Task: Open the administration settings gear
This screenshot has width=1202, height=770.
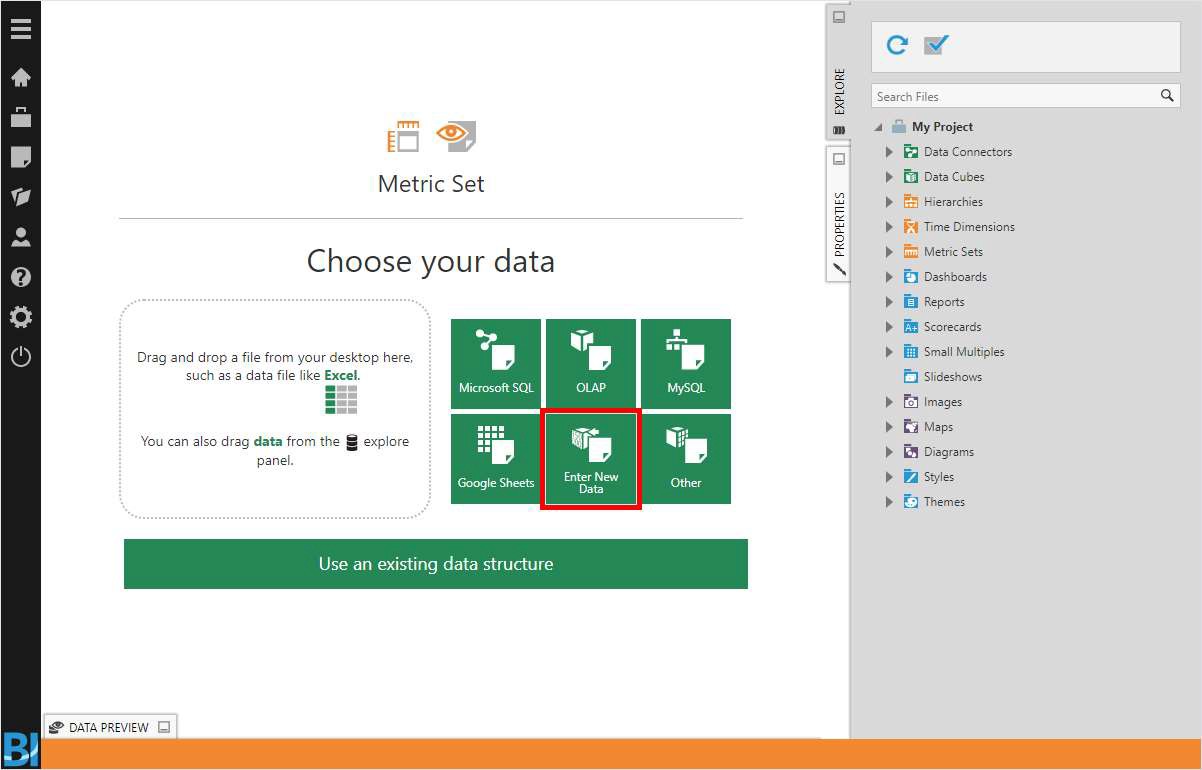Action: point(20,317)
